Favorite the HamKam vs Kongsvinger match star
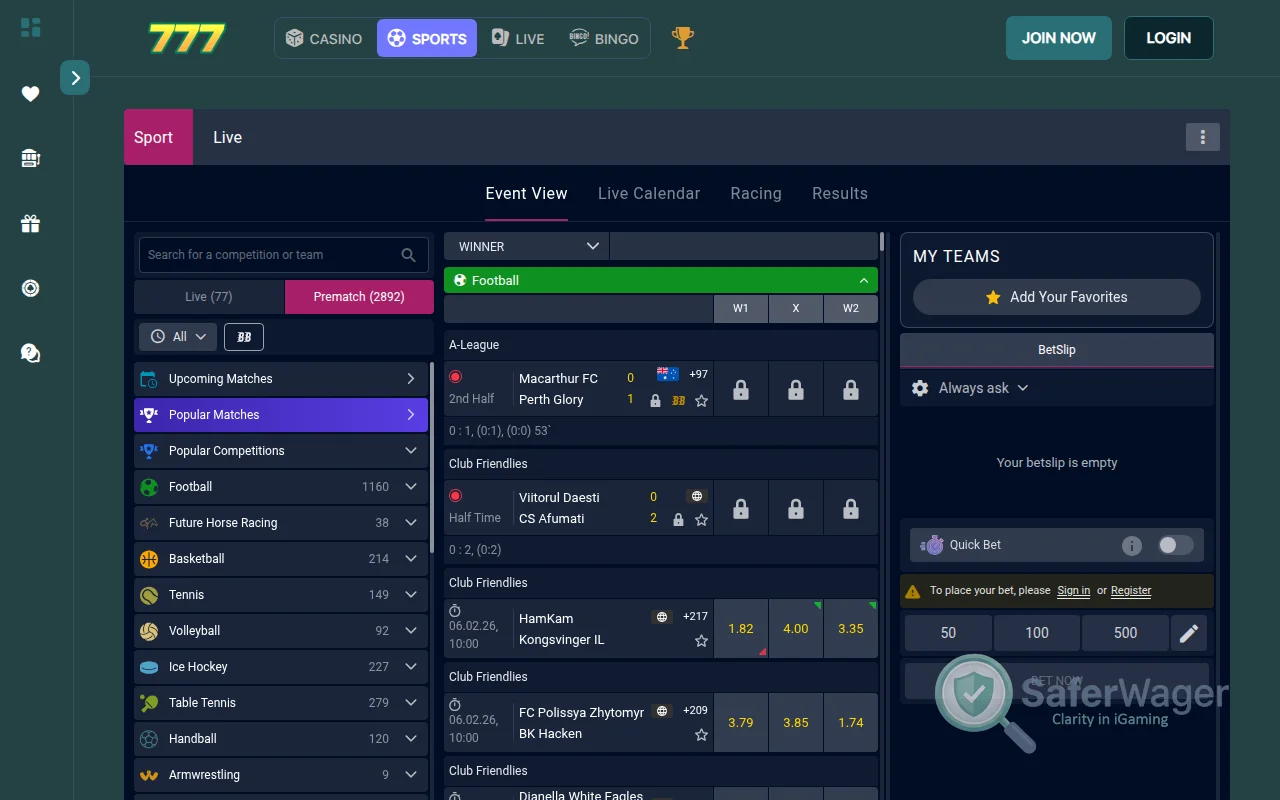The height and width of the screenshot is (800, 1280). point(701,641)
